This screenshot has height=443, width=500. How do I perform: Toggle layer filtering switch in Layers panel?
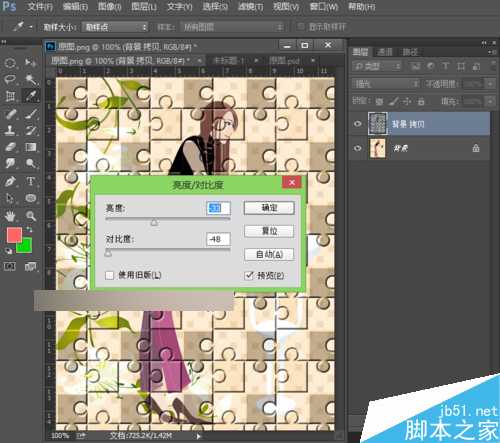(x=494, y=66)
